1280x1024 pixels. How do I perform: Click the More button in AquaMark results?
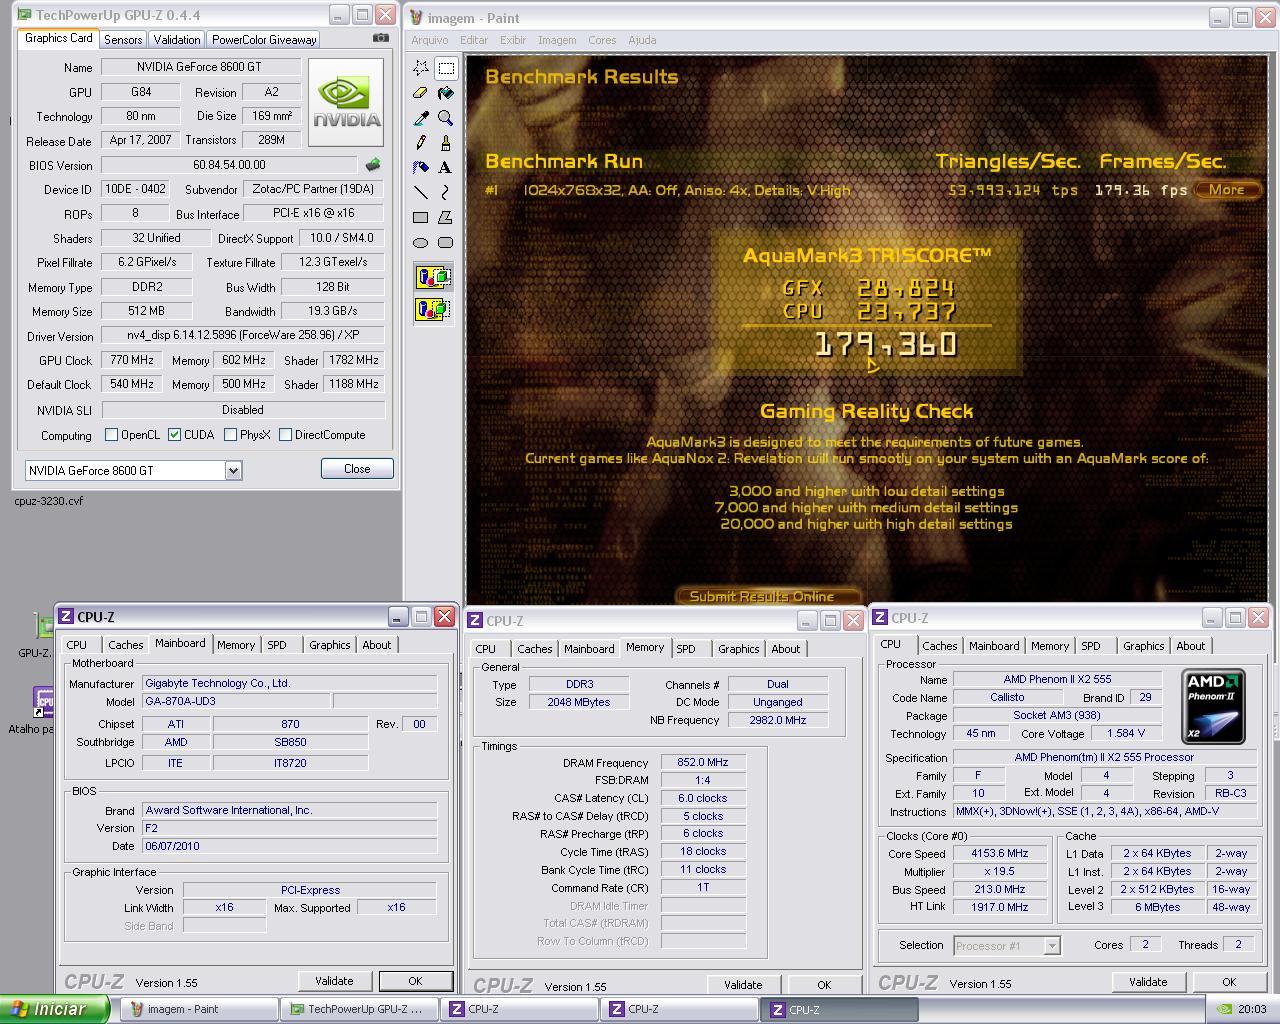pyautogui.click(x=1227, y=189)
